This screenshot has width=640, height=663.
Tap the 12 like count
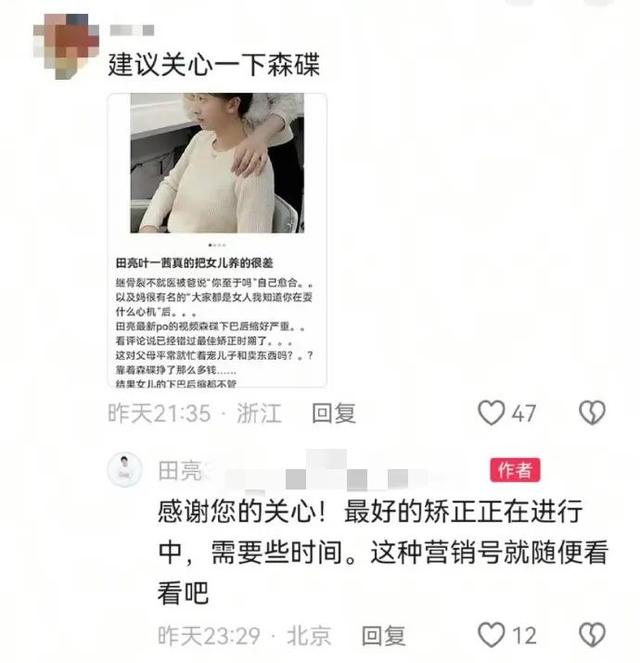click(525, 636)
